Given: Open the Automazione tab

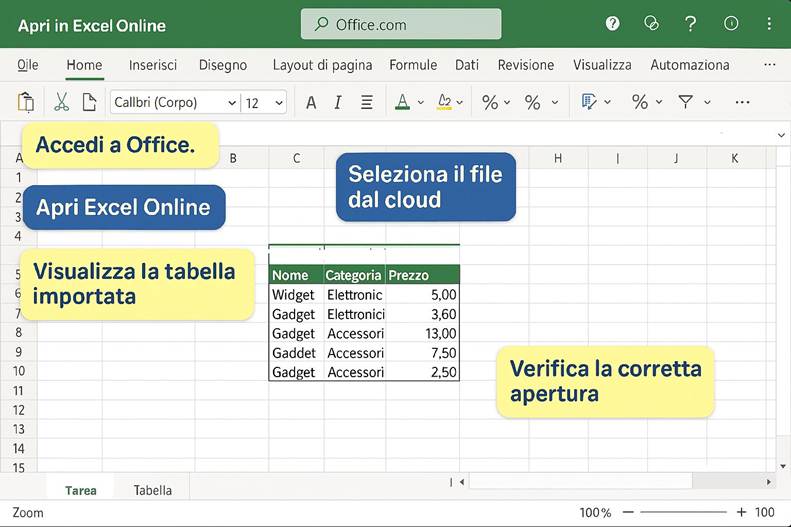Looking at the screenshot, I should click(690, 65).
